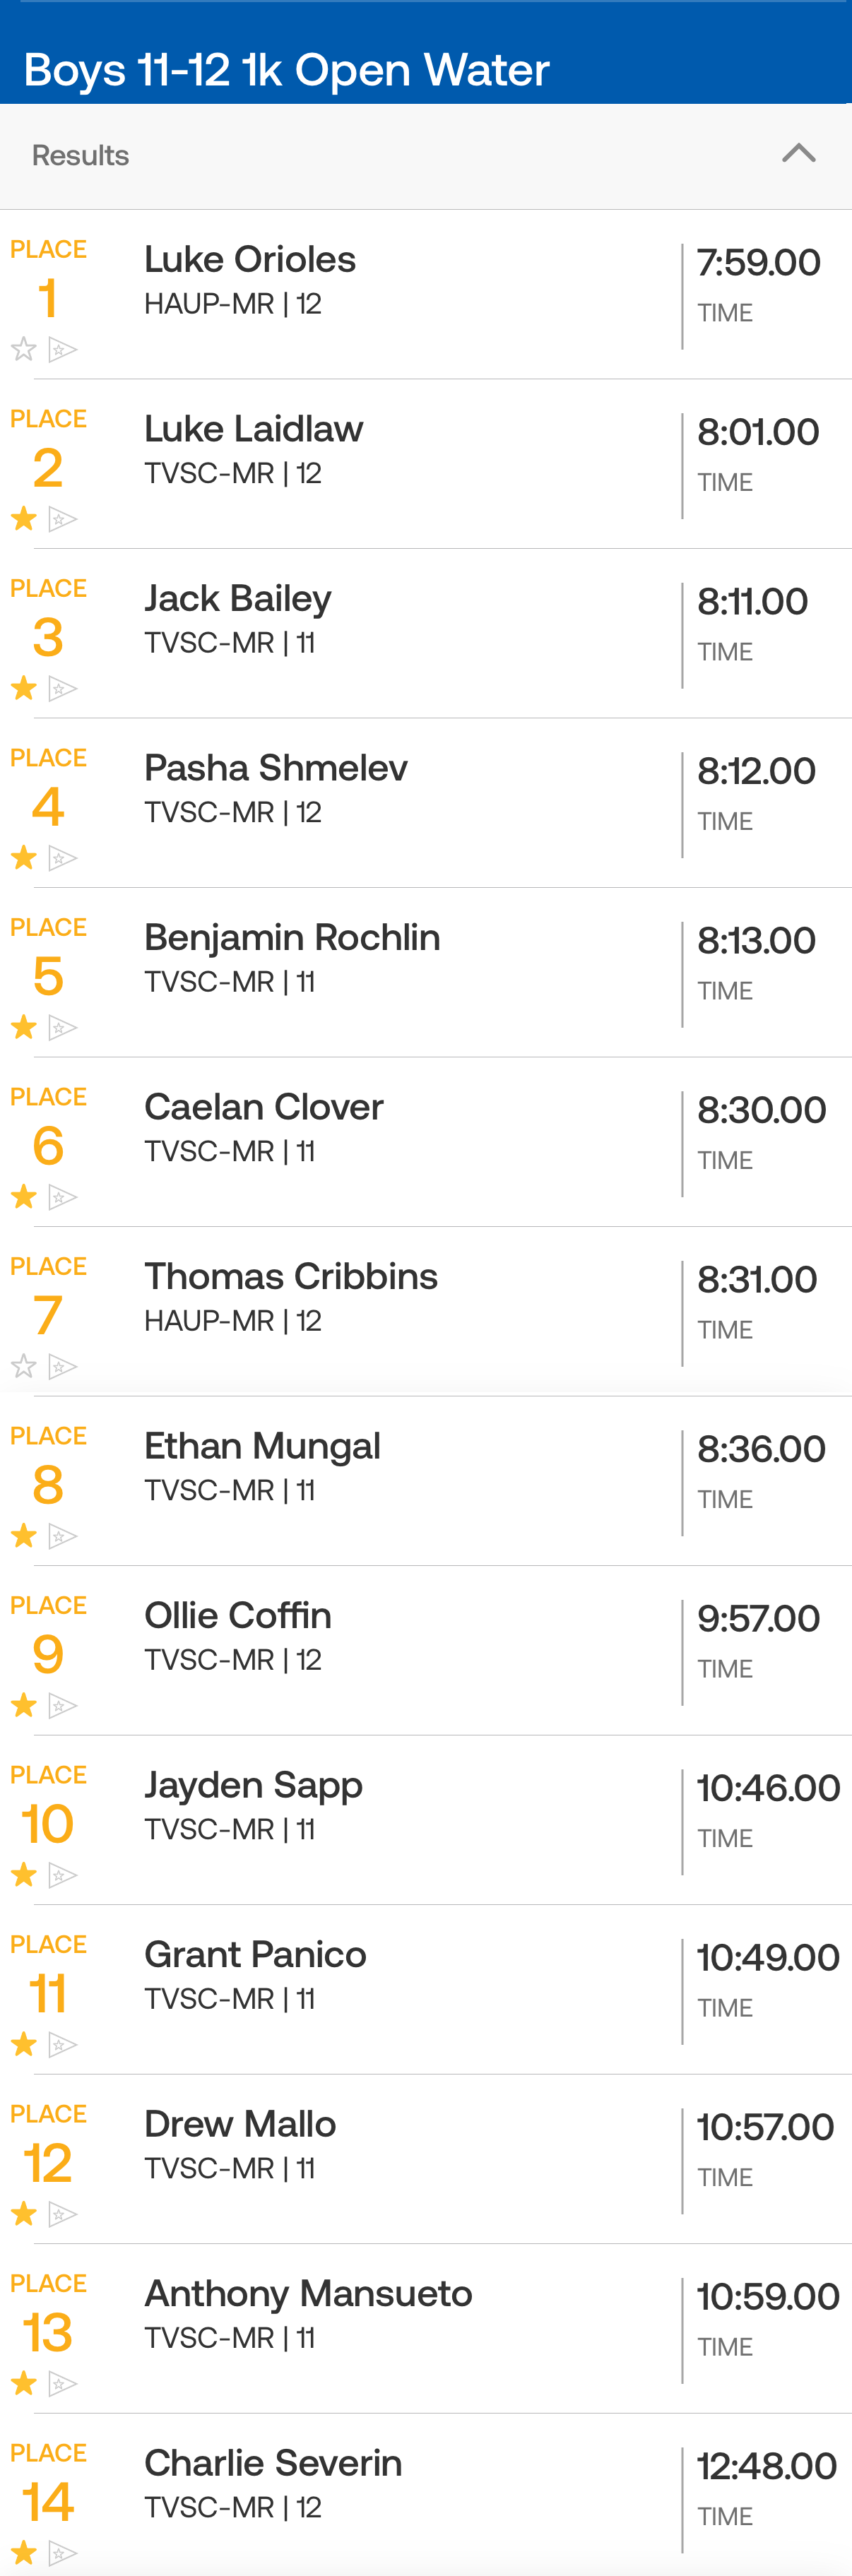Collapse the Results section chevron
The width and height of the screenshot is (852, 2576).
pyautogui.click(x=798, y=154)
